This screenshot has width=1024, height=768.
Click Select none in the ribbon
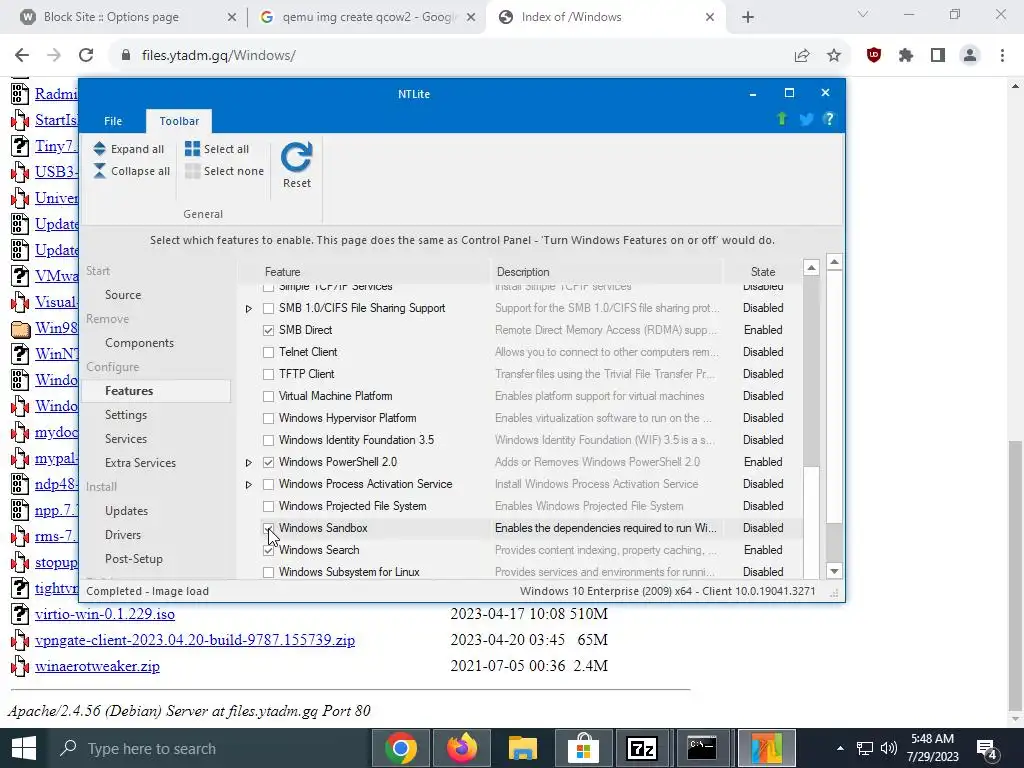coord(225,171)
